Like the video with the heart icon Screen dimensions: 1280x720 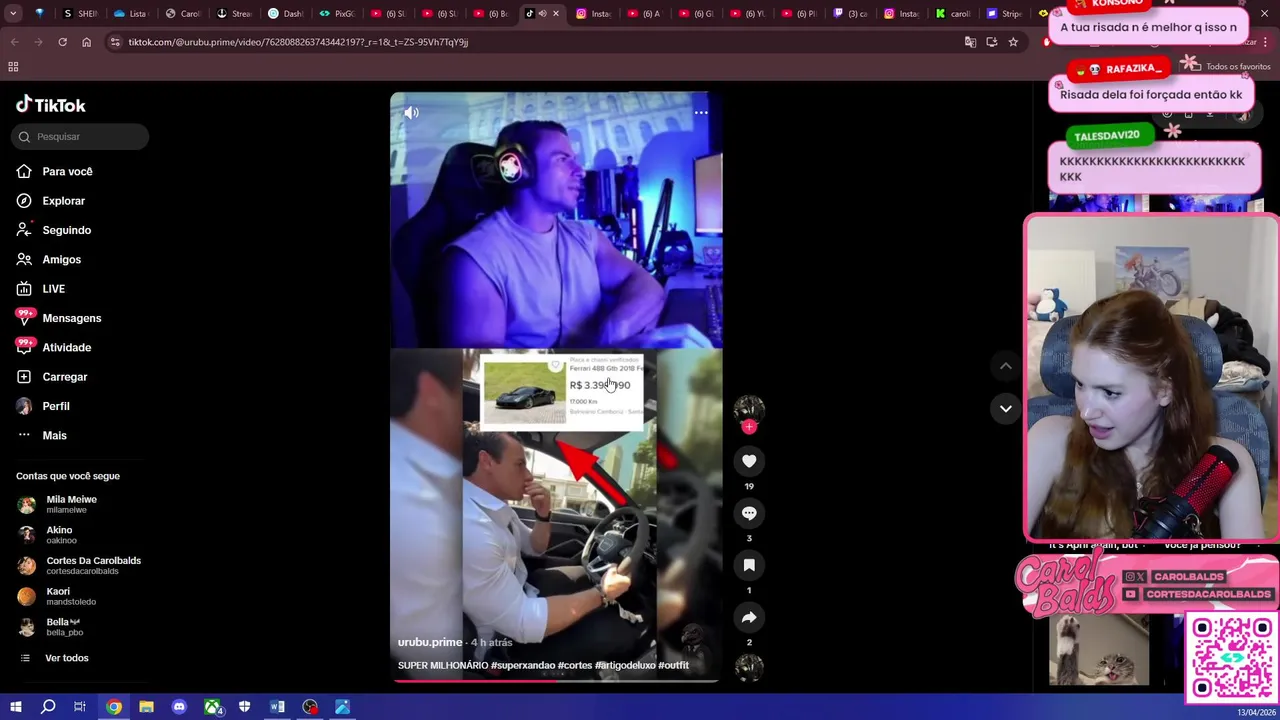pos(749,461)
